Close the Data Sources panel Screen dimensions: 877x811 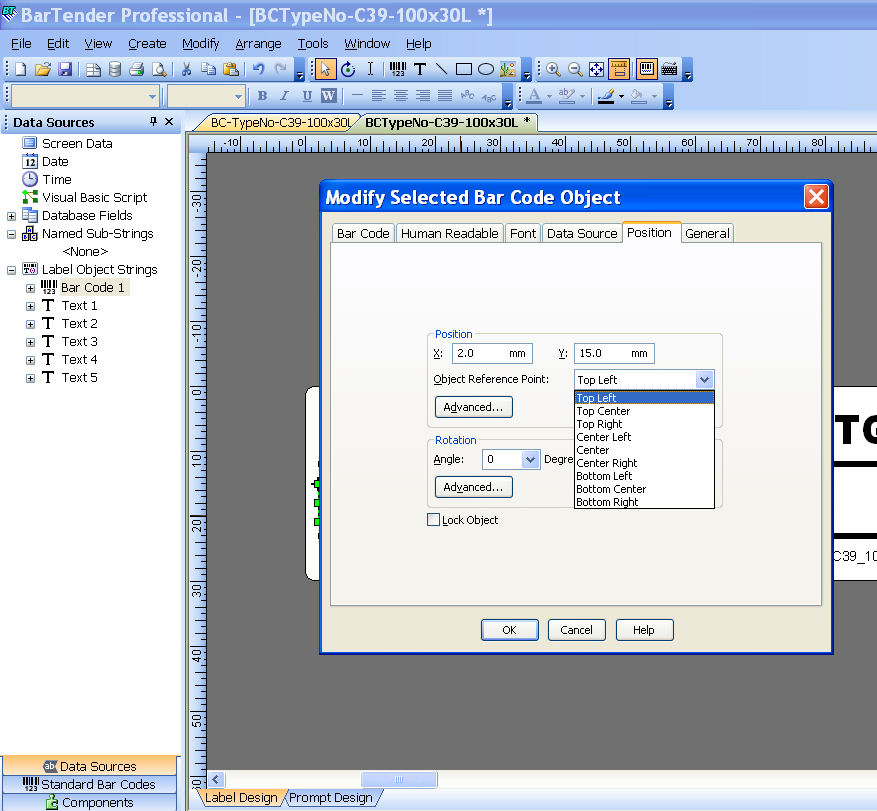point(169,121)
